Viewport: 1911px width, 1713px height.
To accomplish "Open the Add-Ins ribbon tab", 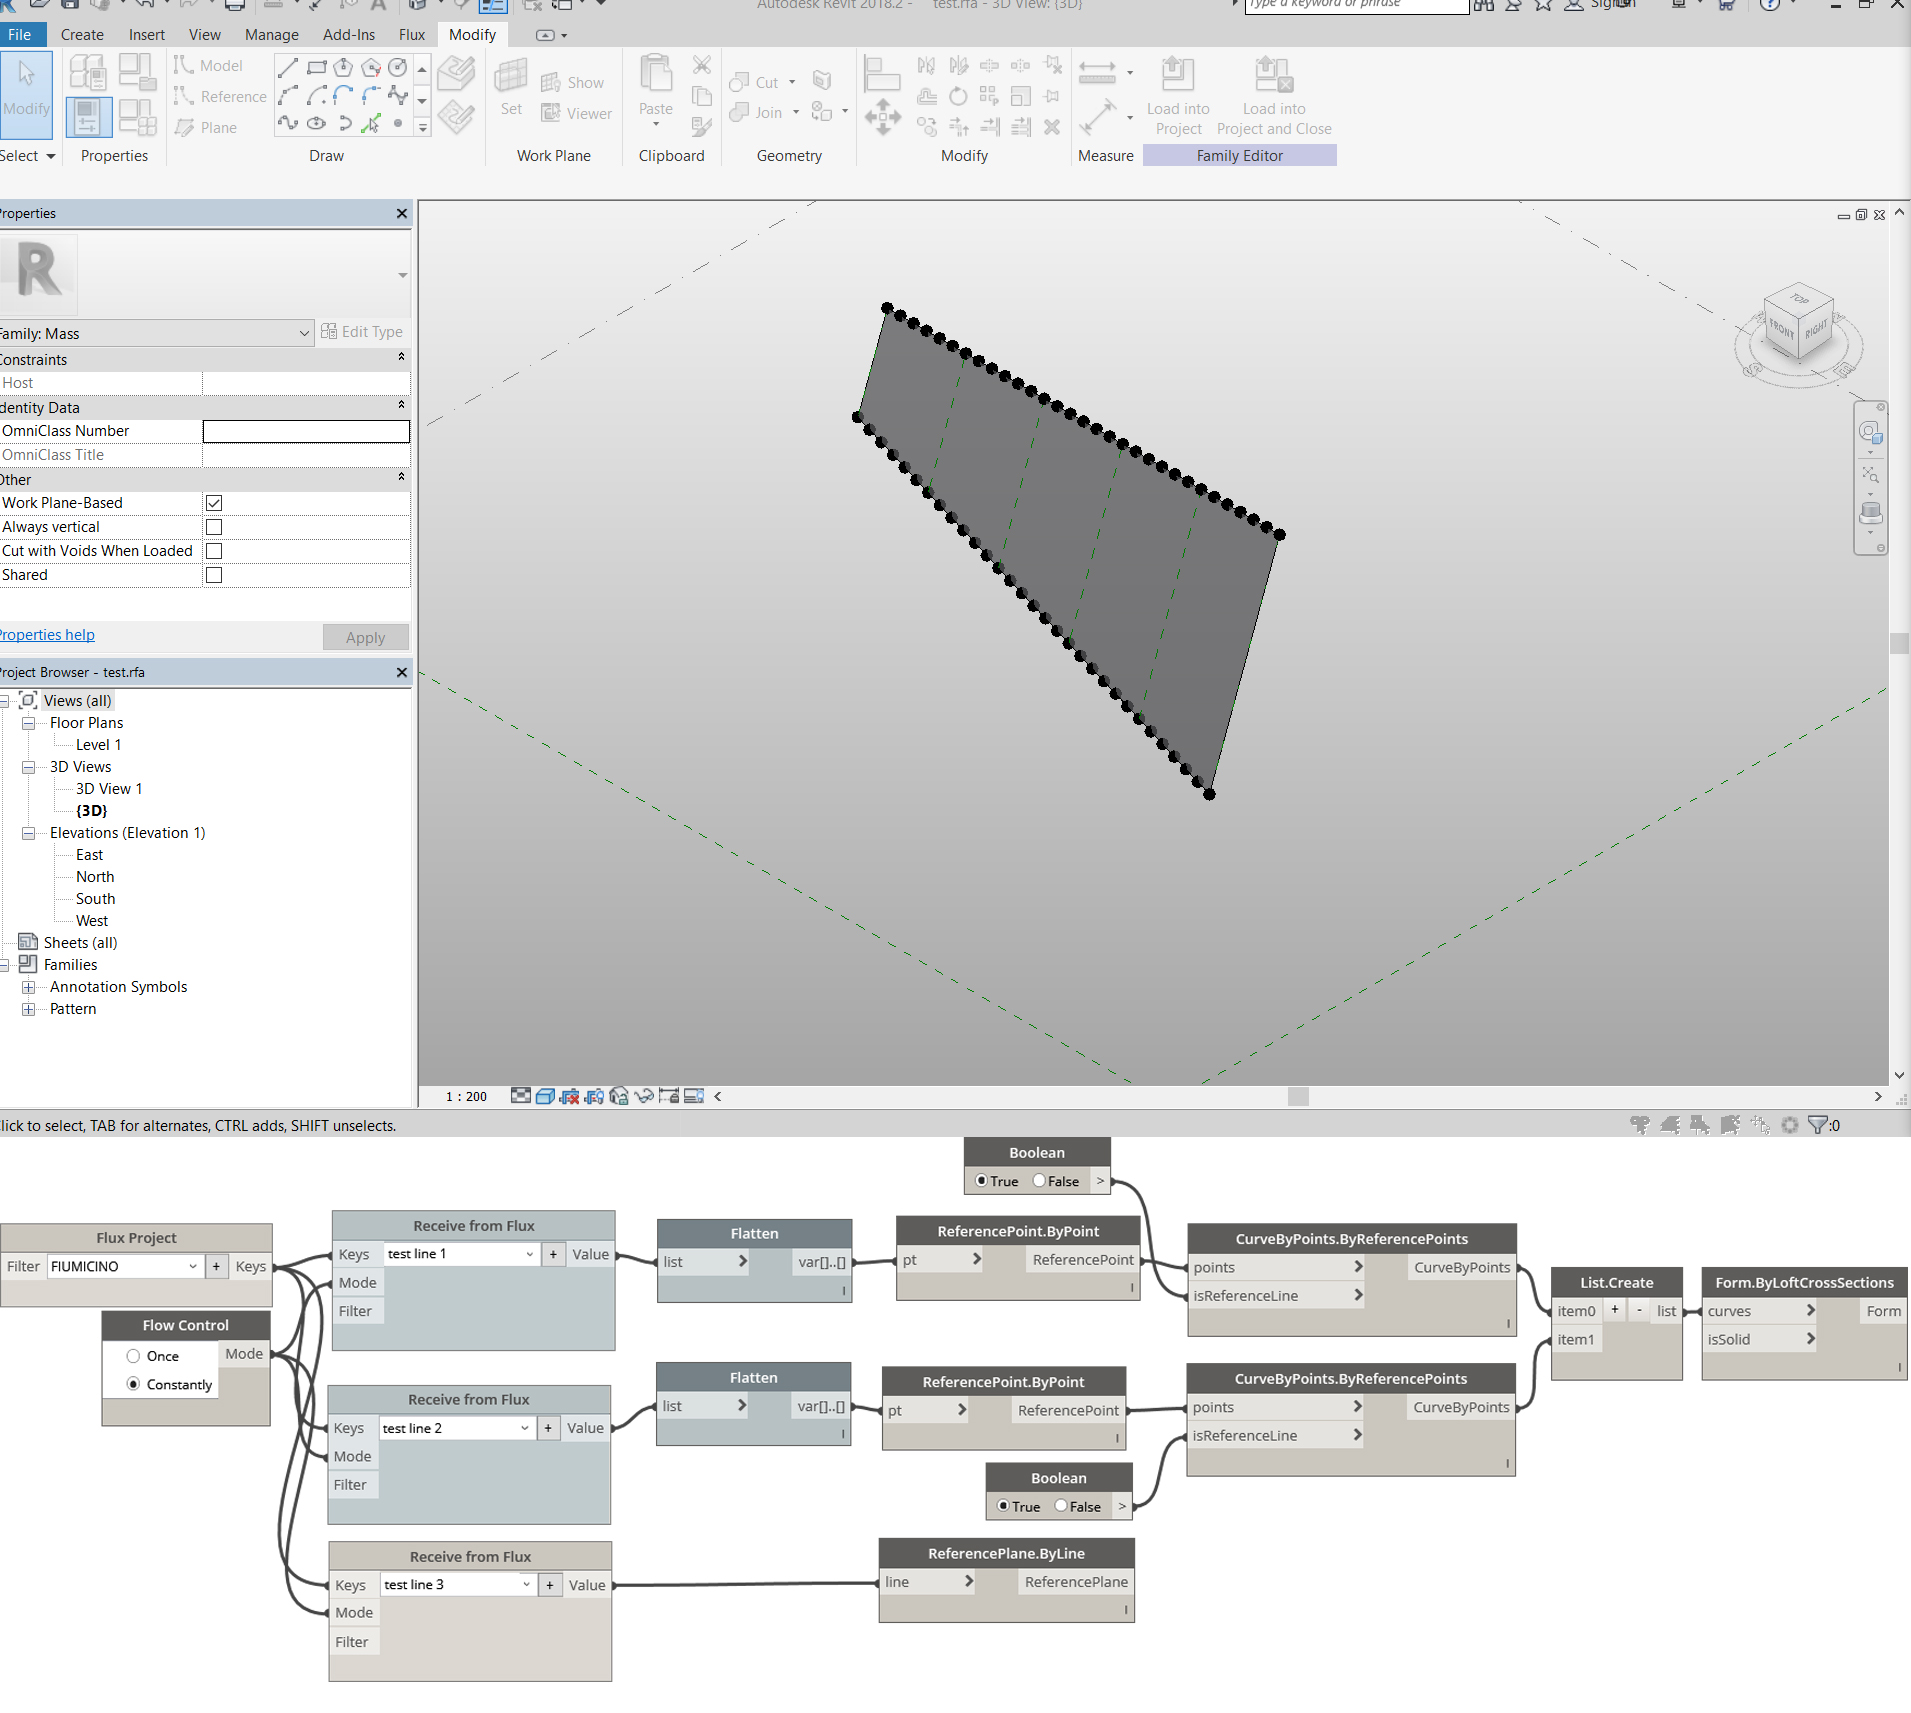I will pyautogui.click(x=348, y=35).
